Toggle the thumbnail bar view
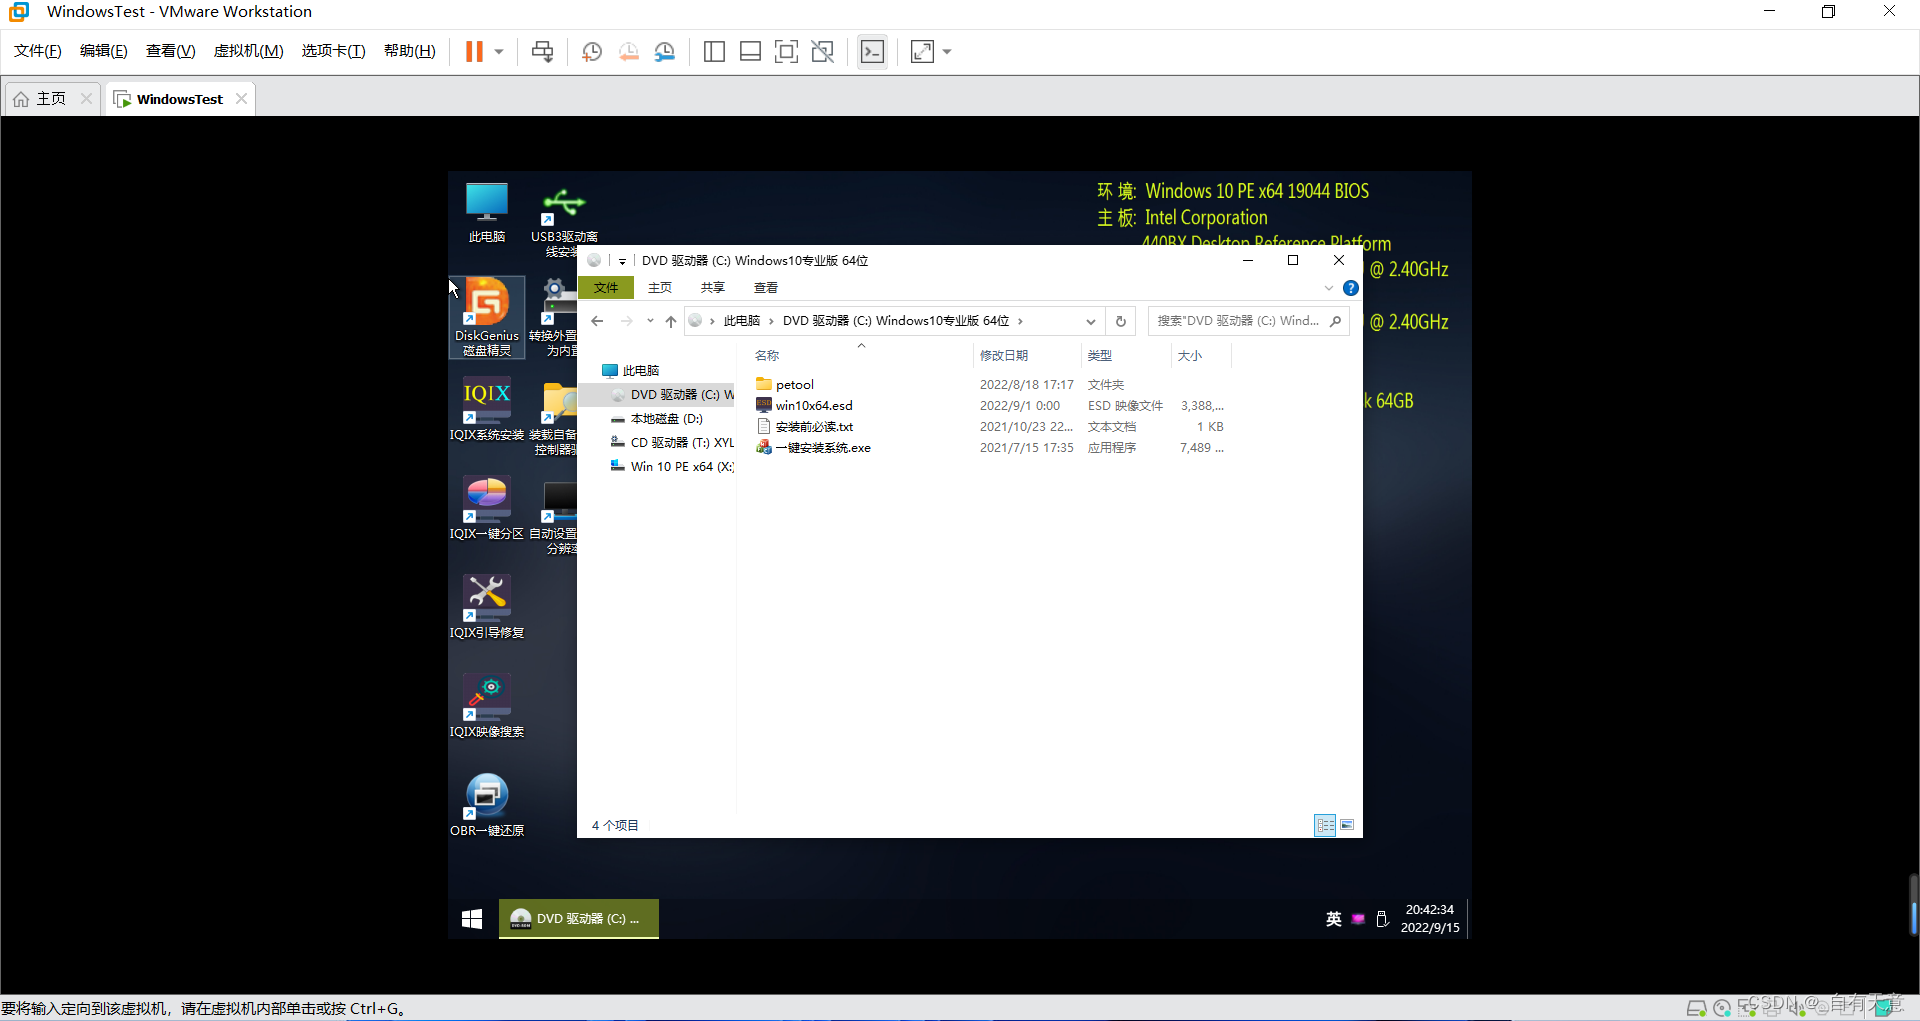Image resolution: width=1920 pixels, height=1021 pixels. tap(750, 51)
